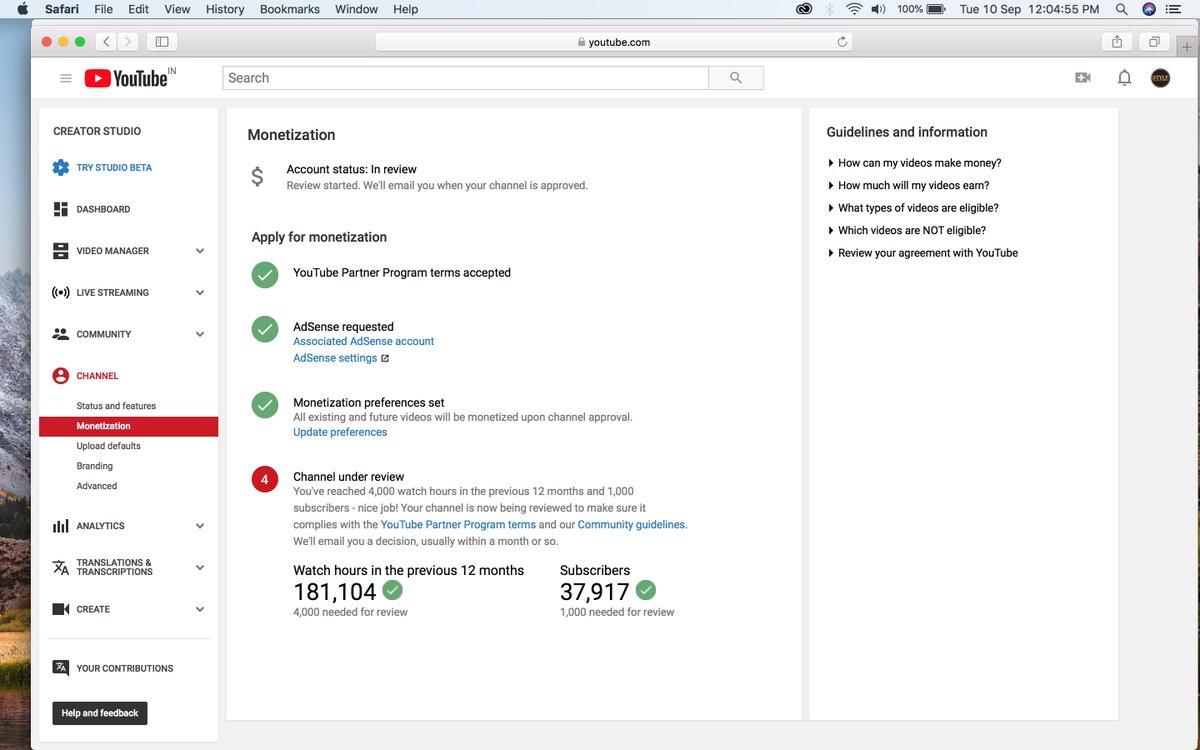Viewport: 1200px width, 750px height.
Task: Expand the Video Manager section chevron
Action: coord(200,251)
